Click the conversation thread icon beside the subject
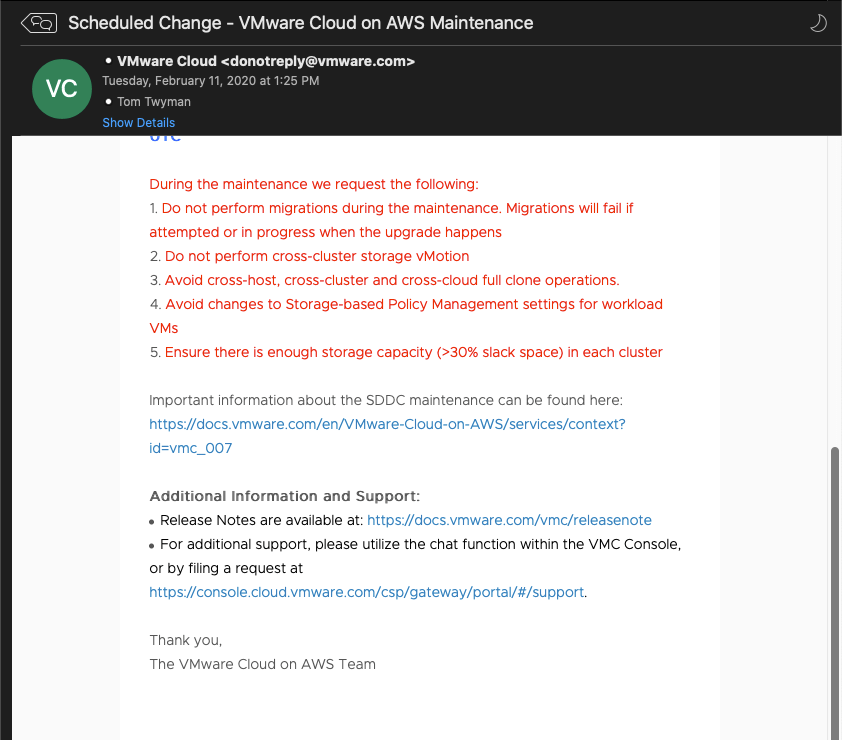The height and width of the screenshot is (740, 842). [38, 23]
